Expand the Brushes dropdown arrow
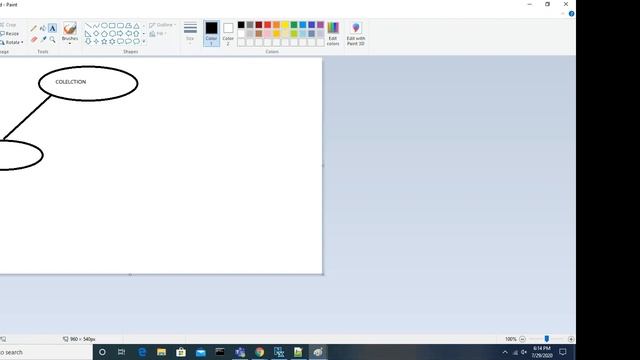Image resolution: width=640 pixels, height=360 pixels. click(70, 43)
